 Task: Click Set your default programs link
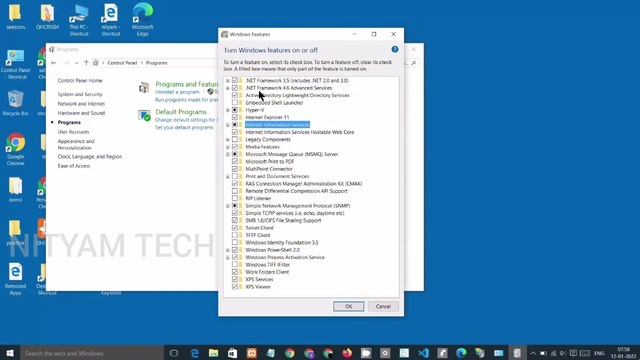[184, 127]
